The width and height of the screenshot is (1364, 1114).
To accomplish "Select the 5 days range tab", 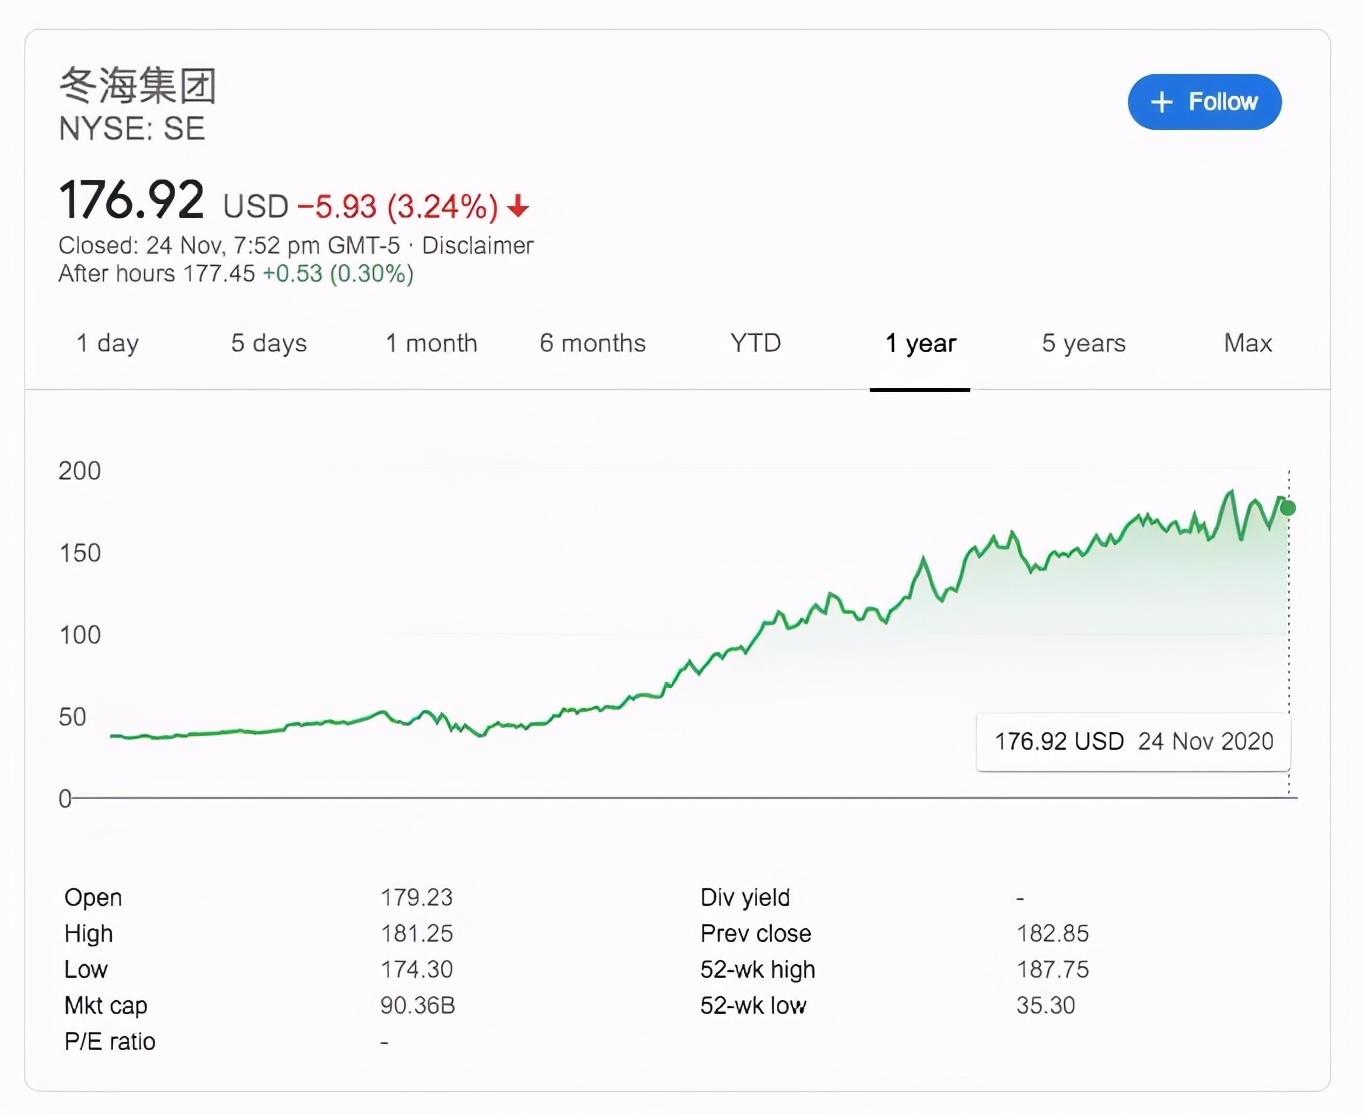I will 269,343.
